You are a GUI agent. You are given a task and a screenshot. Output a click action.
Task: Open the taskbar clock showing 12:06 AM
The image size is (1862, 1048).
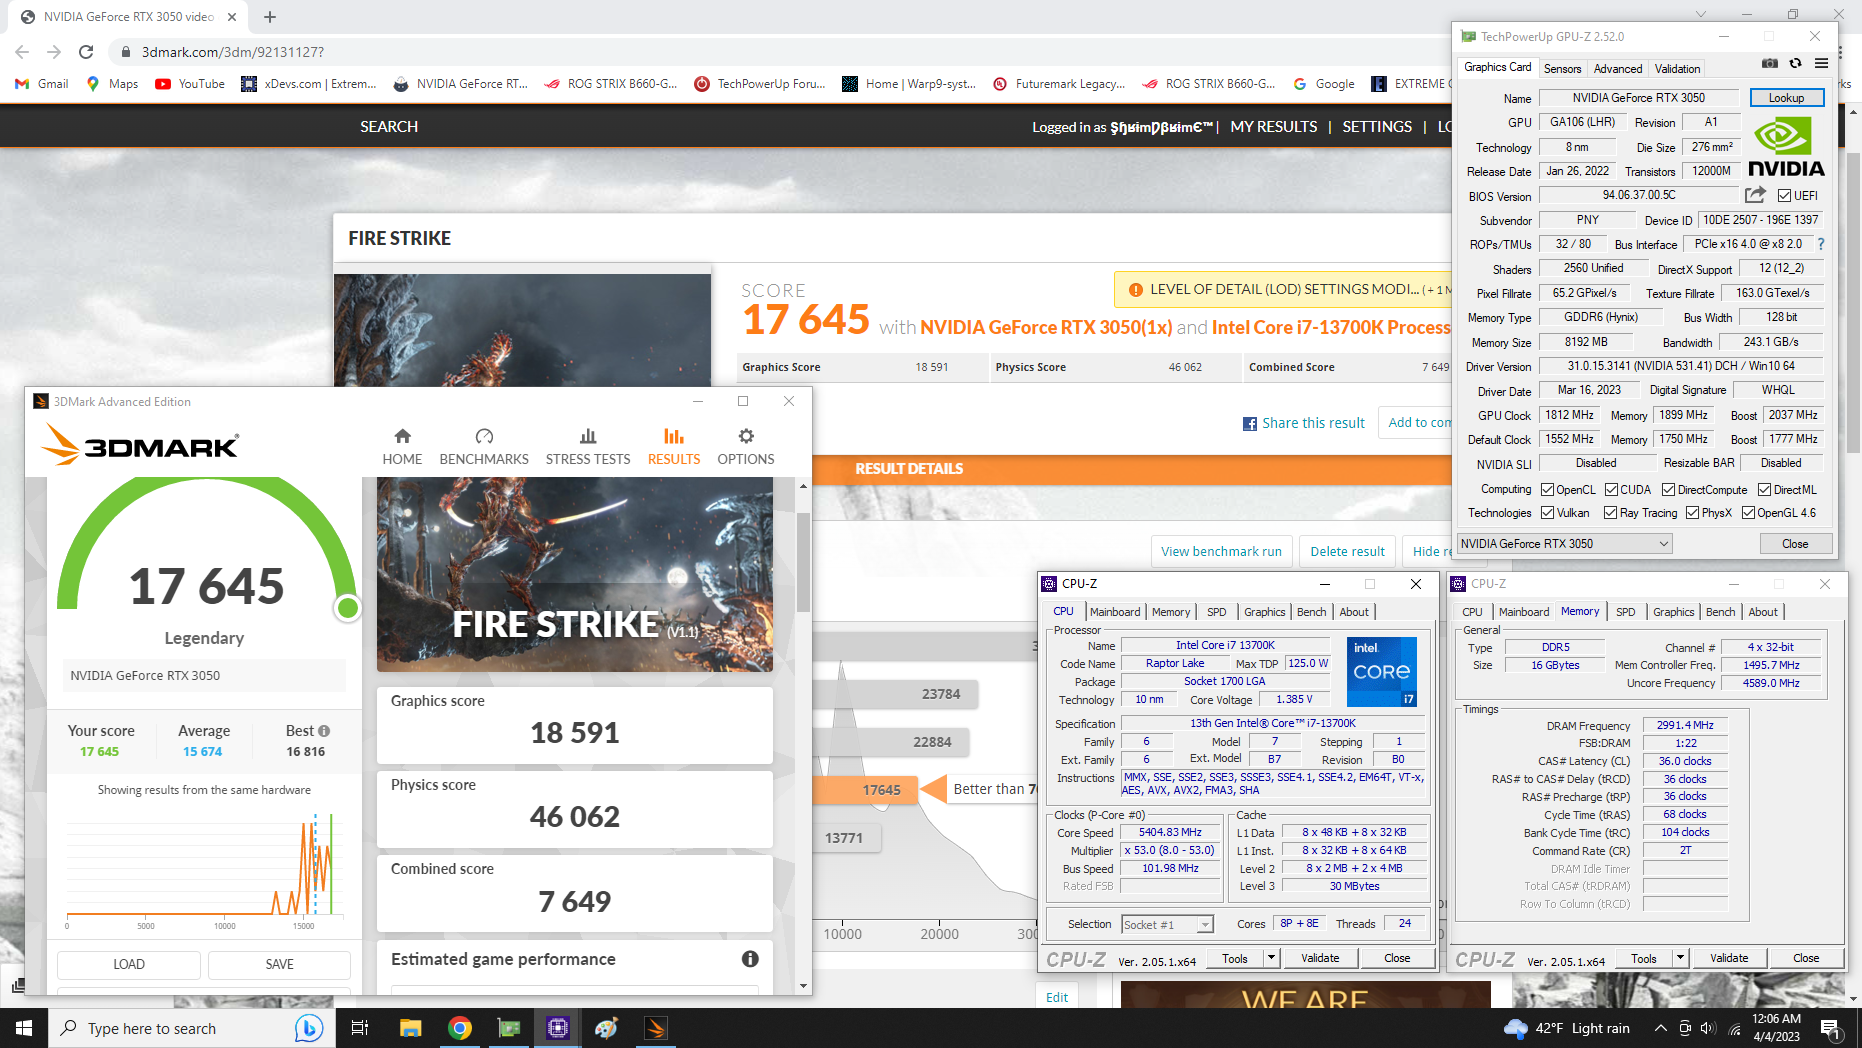coord(1776,1028)
